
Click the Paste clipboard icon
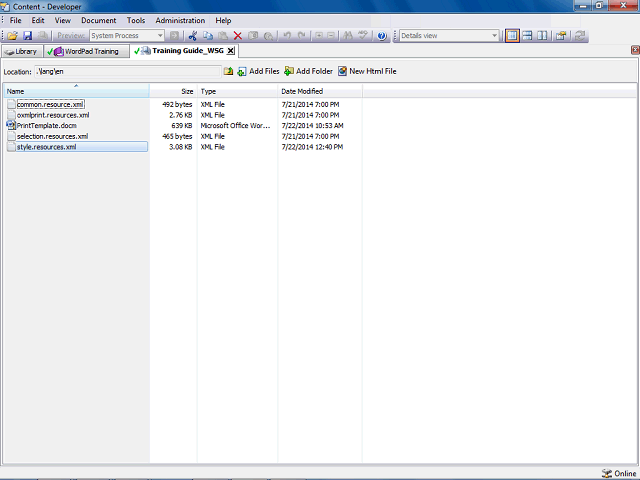(223, 36)
